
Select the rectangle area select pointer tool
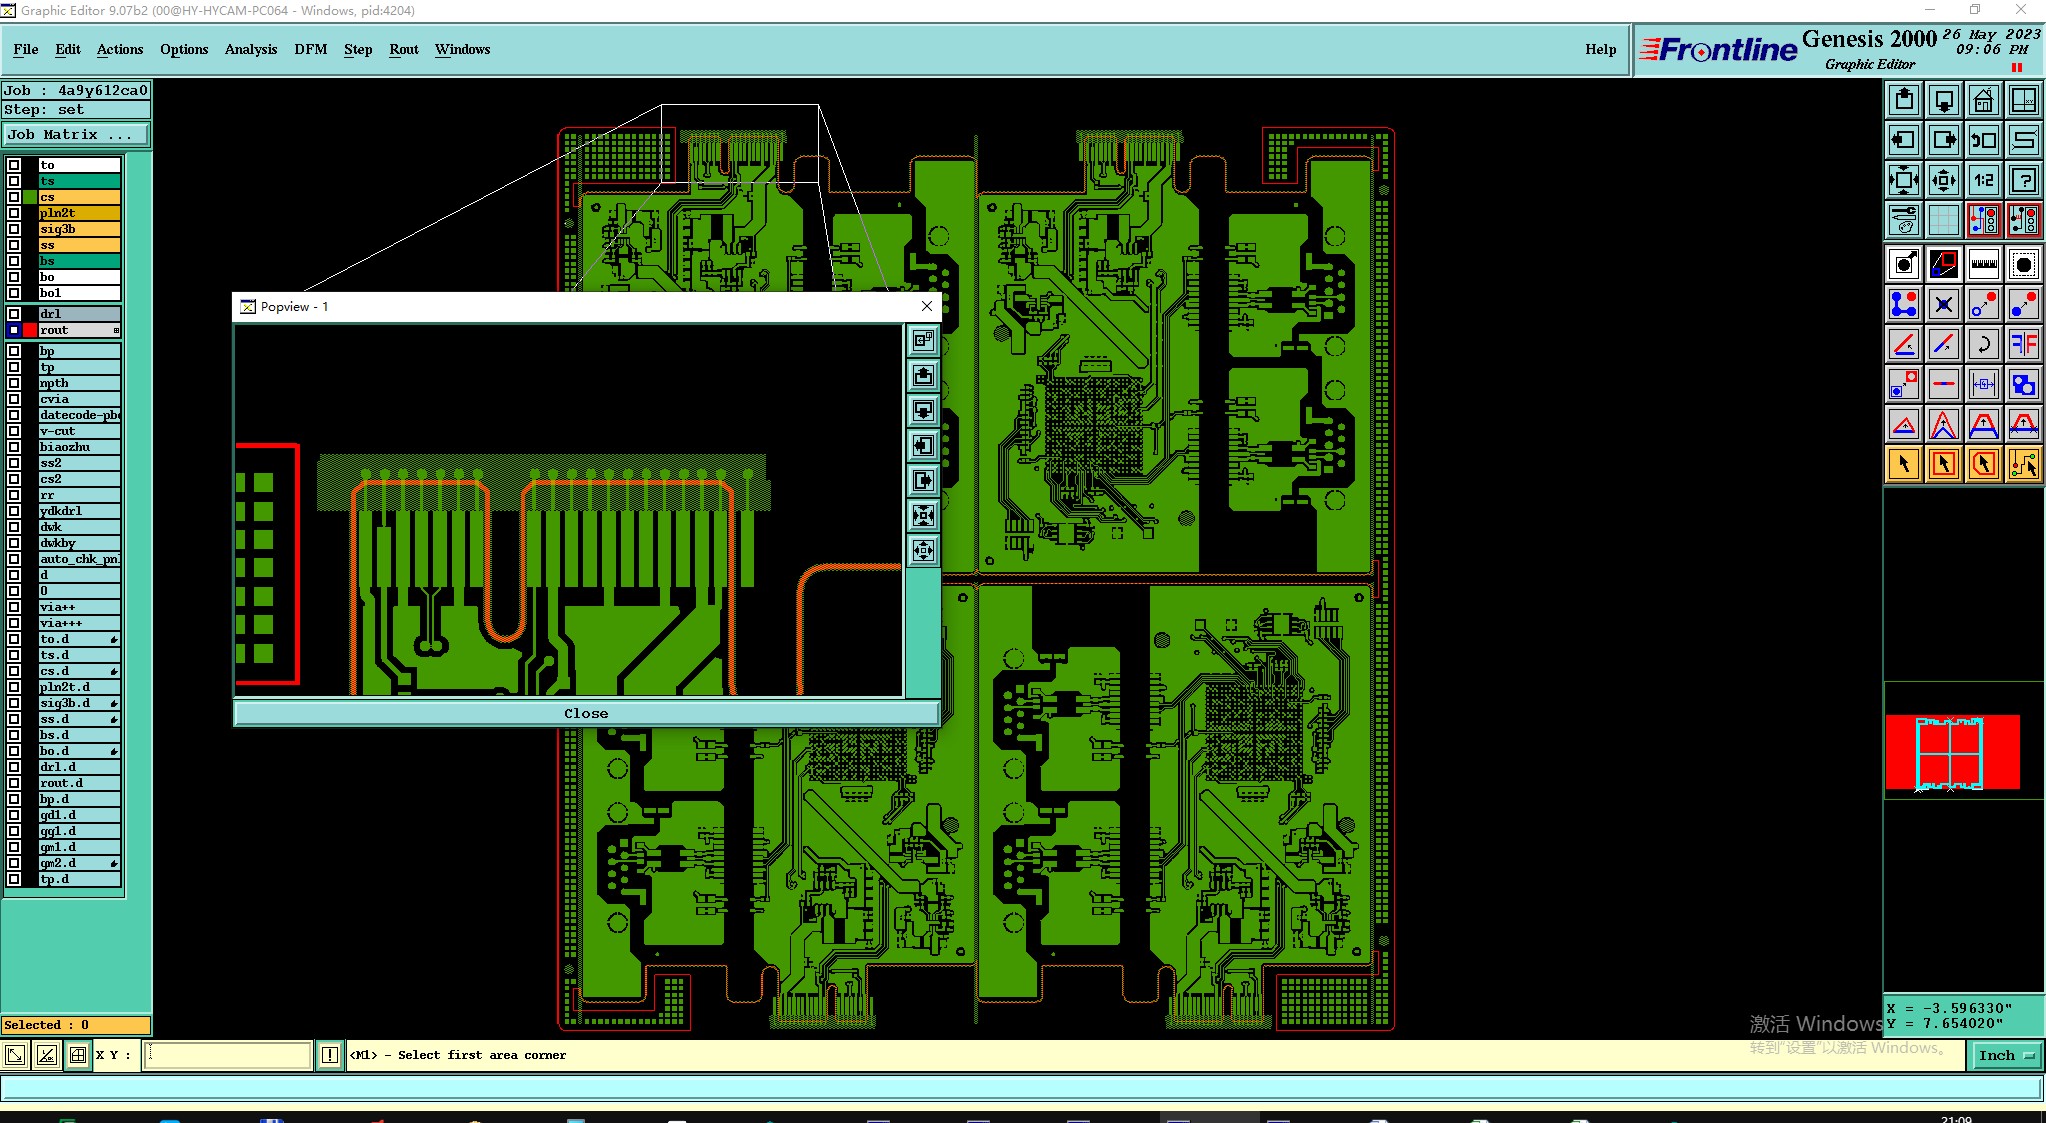pyautogui.click(x=1944, y=464)
